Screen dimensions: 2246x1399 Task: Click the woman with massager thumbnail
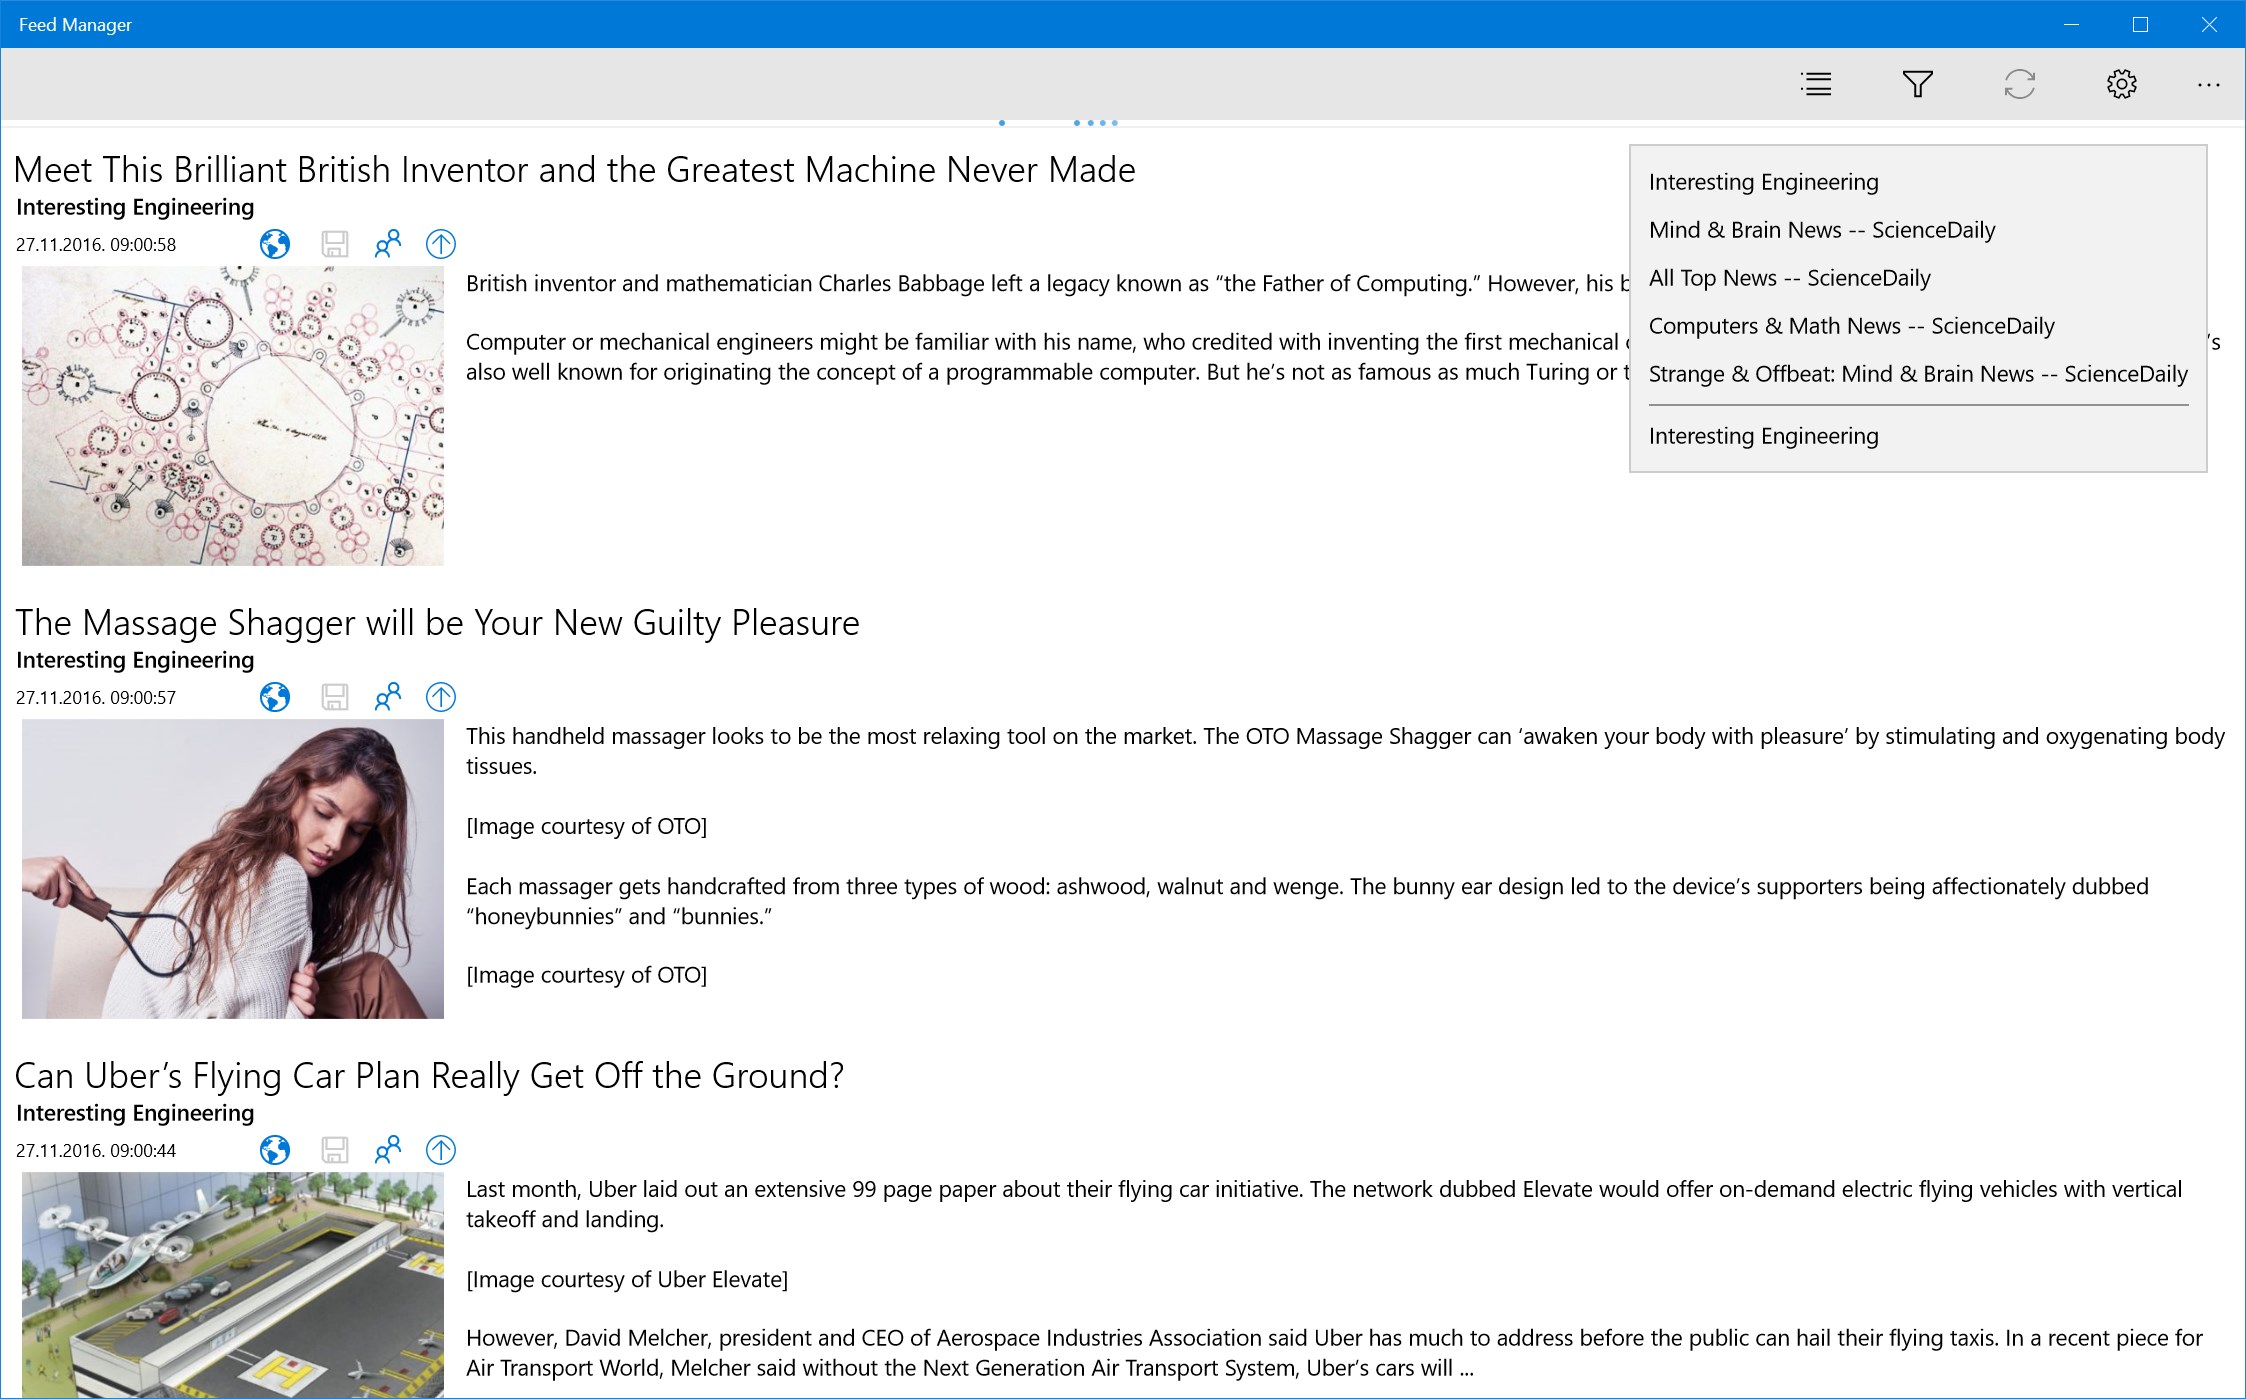pyautogui.click(x=233, y=869)
